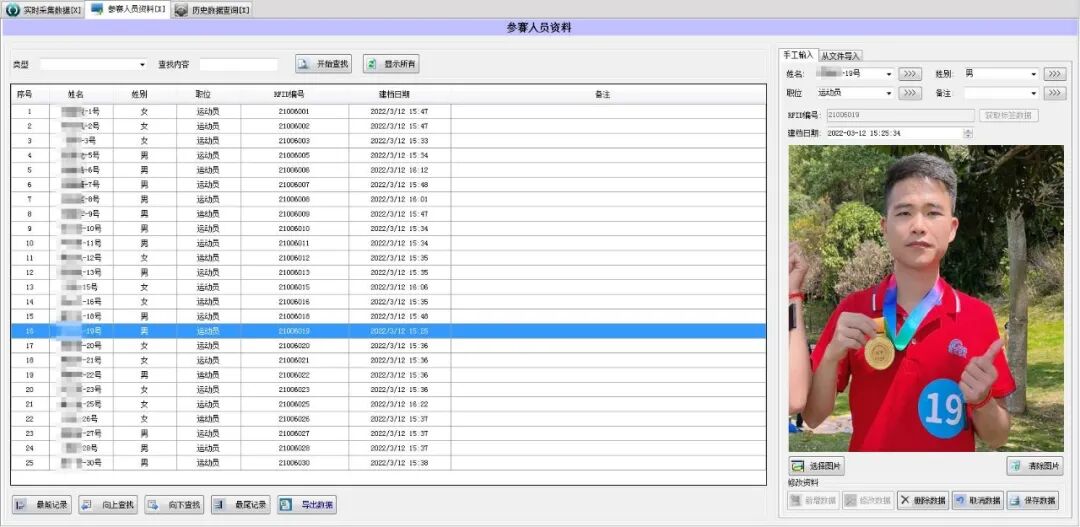This screenshot has width=1080, height=527.
Task: Click the 姓名 column header
Action: click(76, 94)
